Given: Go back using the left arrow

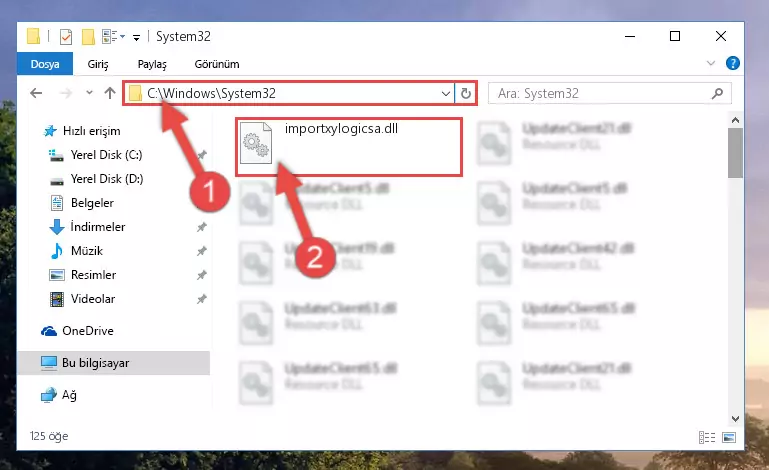Looking at the screenshot, I should point(36,93).
